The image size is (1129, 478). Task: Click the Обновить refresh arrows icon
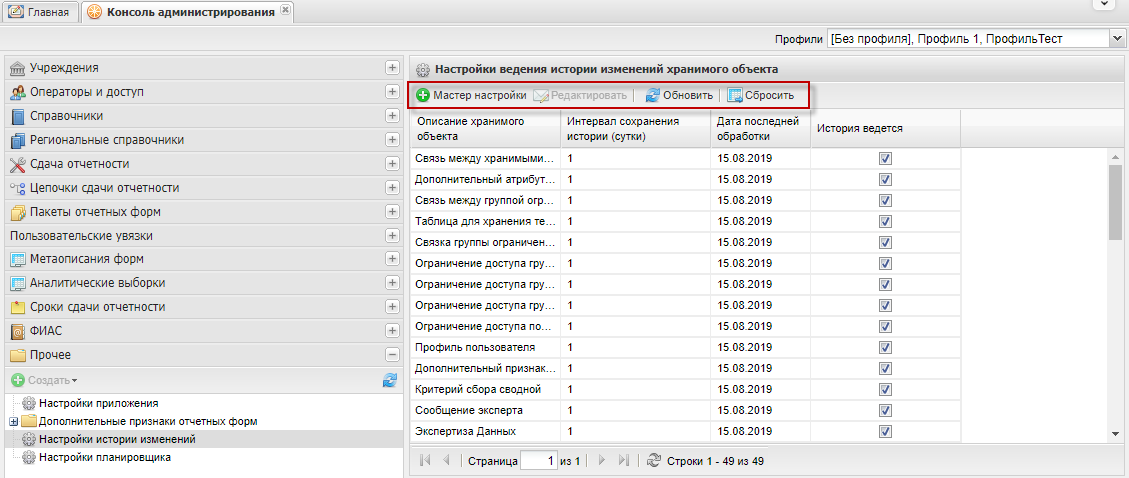click(x=652, y=95)
